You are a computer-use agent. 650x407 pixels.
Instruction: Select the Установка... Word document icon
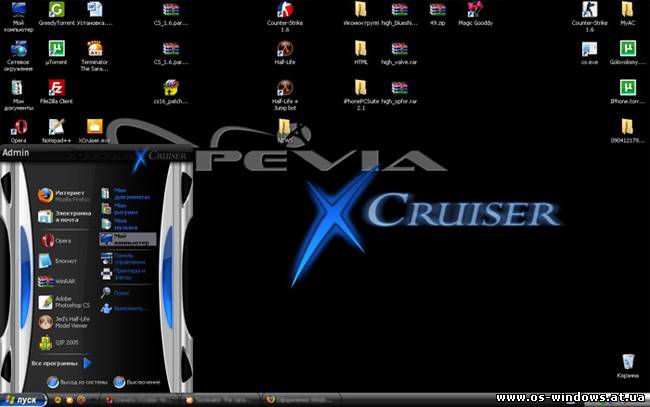pos(95,14)
